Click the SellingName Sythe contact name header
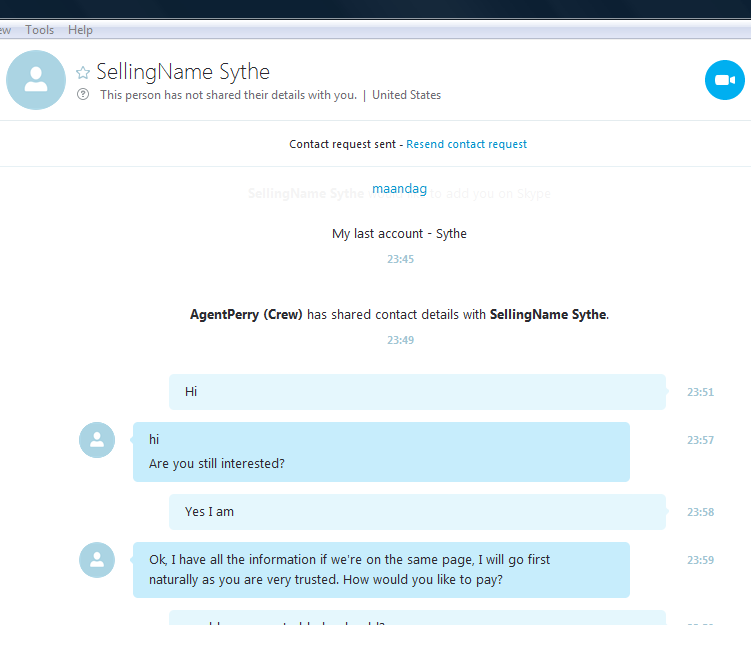 183,72
